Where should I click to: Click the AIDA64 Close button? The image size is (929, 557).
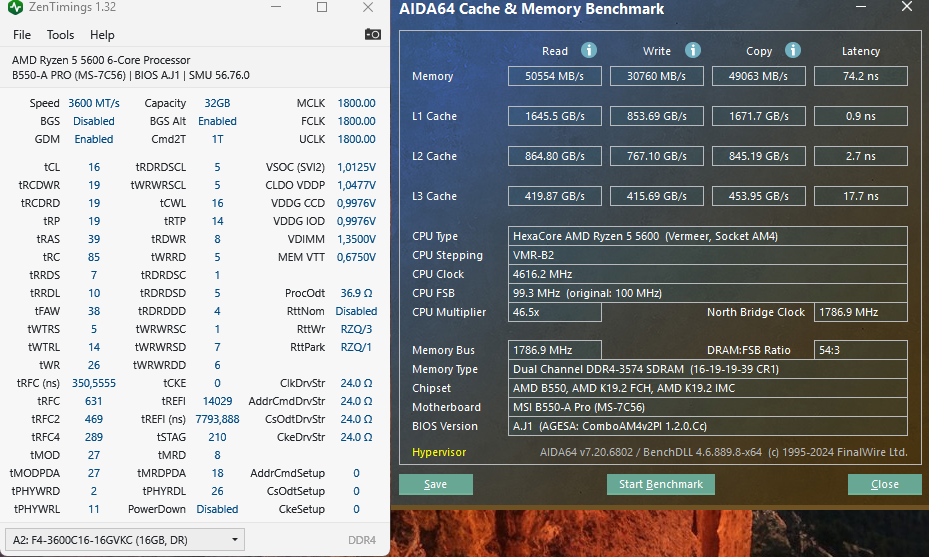tap(885, 484)
